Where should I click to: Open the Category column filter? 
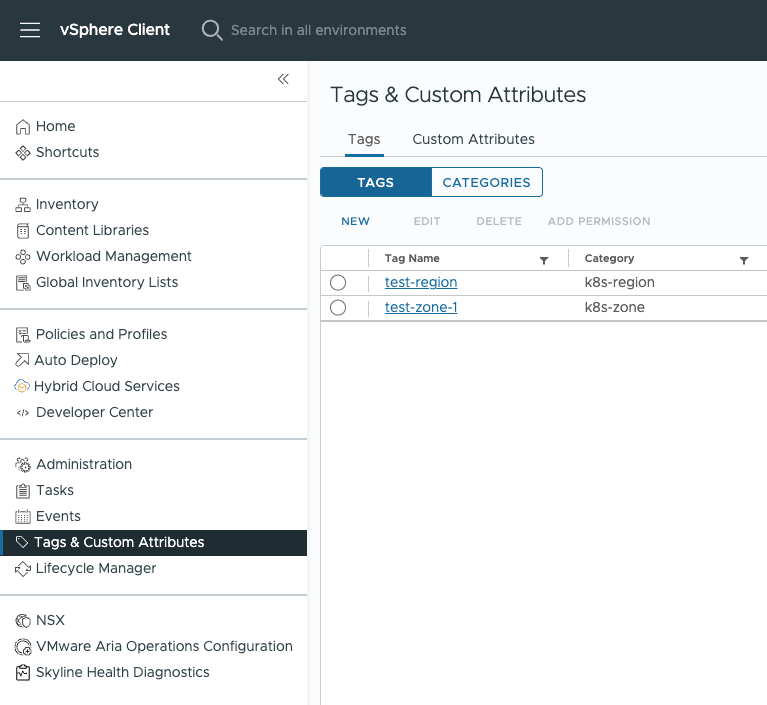click(744, 260)
